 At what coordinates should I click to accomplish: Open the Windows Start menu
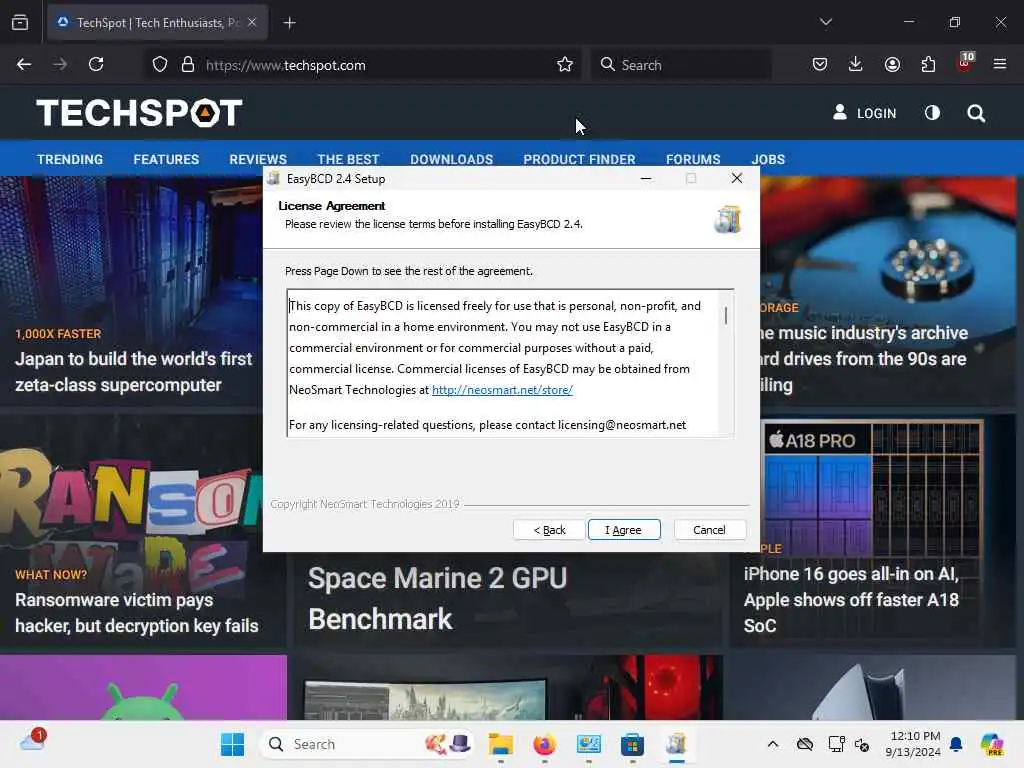232,744
